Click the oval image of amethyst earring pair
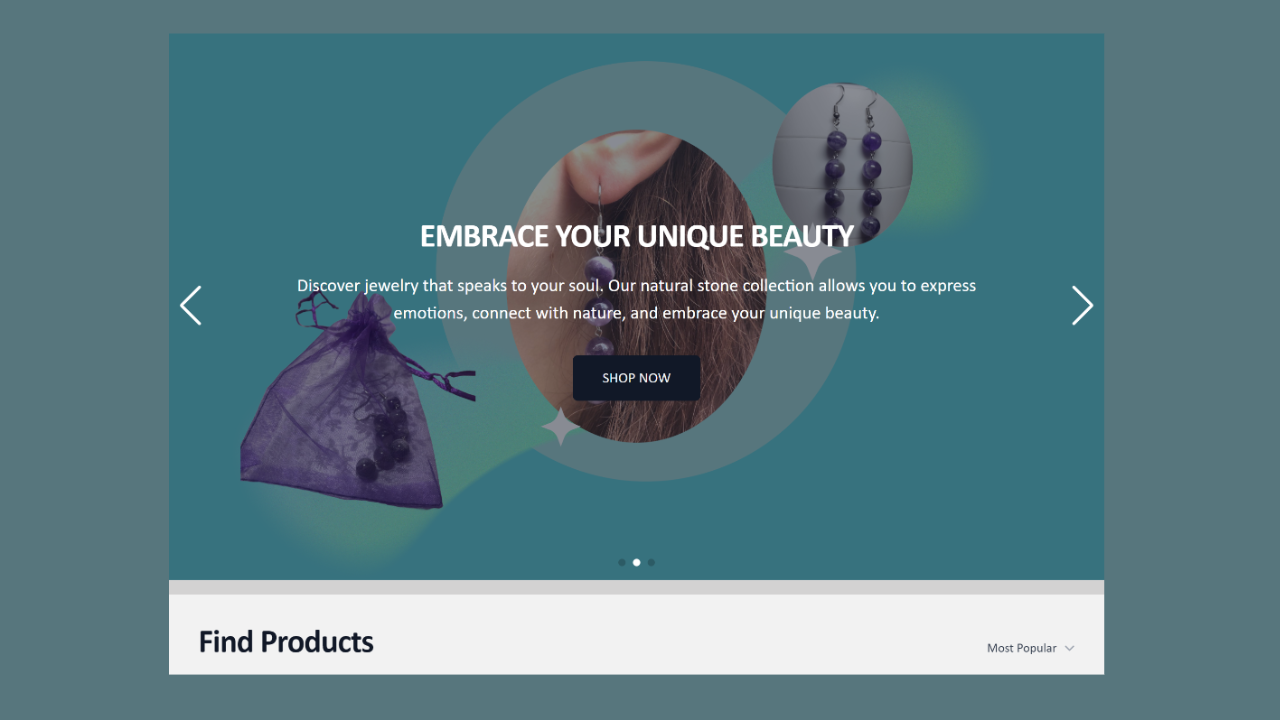 tap(842, 165)
